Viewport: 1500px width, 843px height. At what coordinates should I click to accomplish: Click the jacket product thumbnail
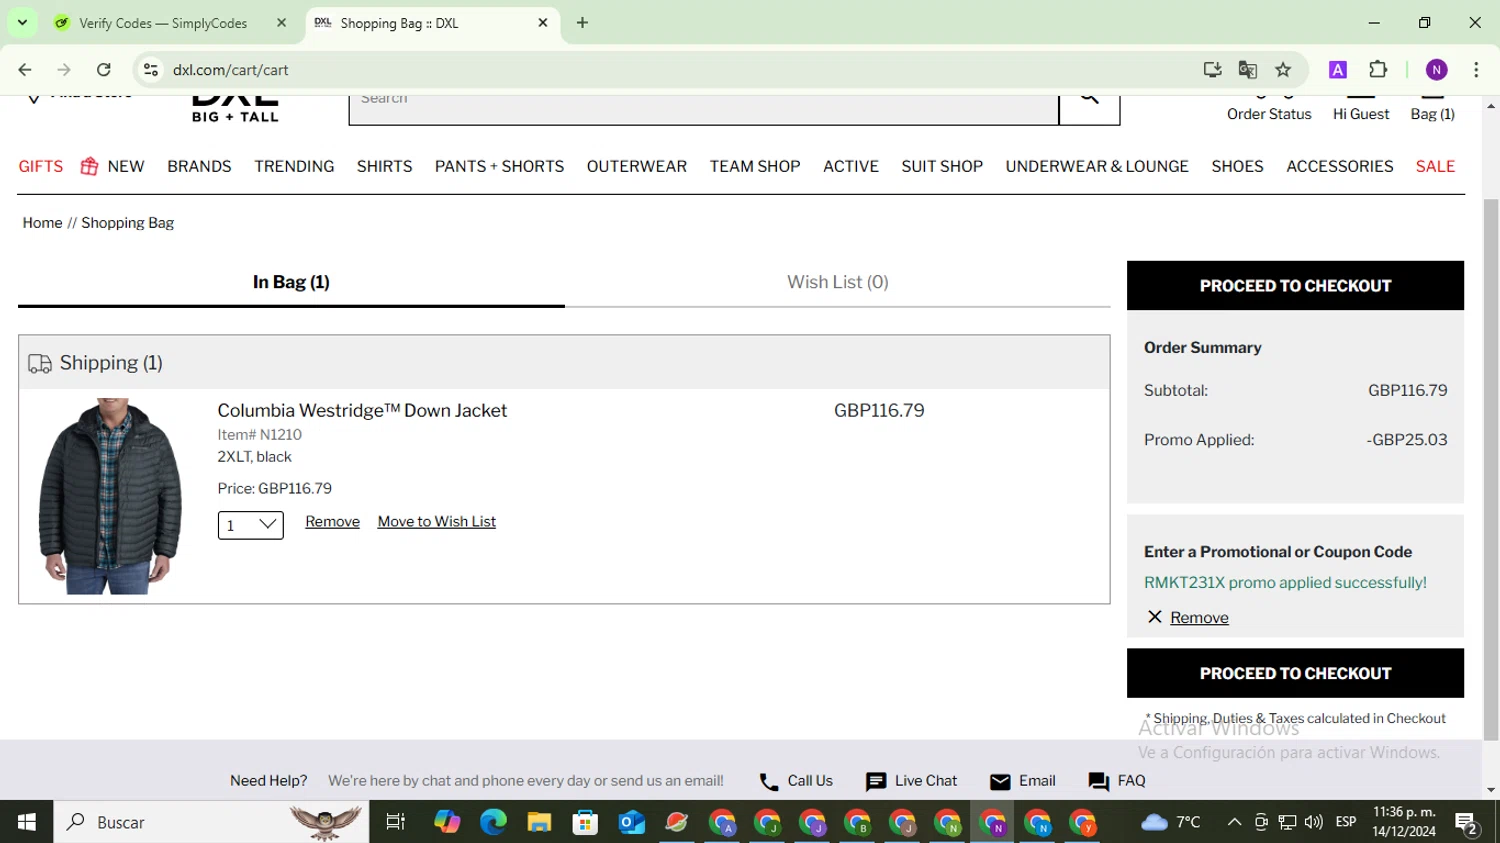(x=110, y=496)
